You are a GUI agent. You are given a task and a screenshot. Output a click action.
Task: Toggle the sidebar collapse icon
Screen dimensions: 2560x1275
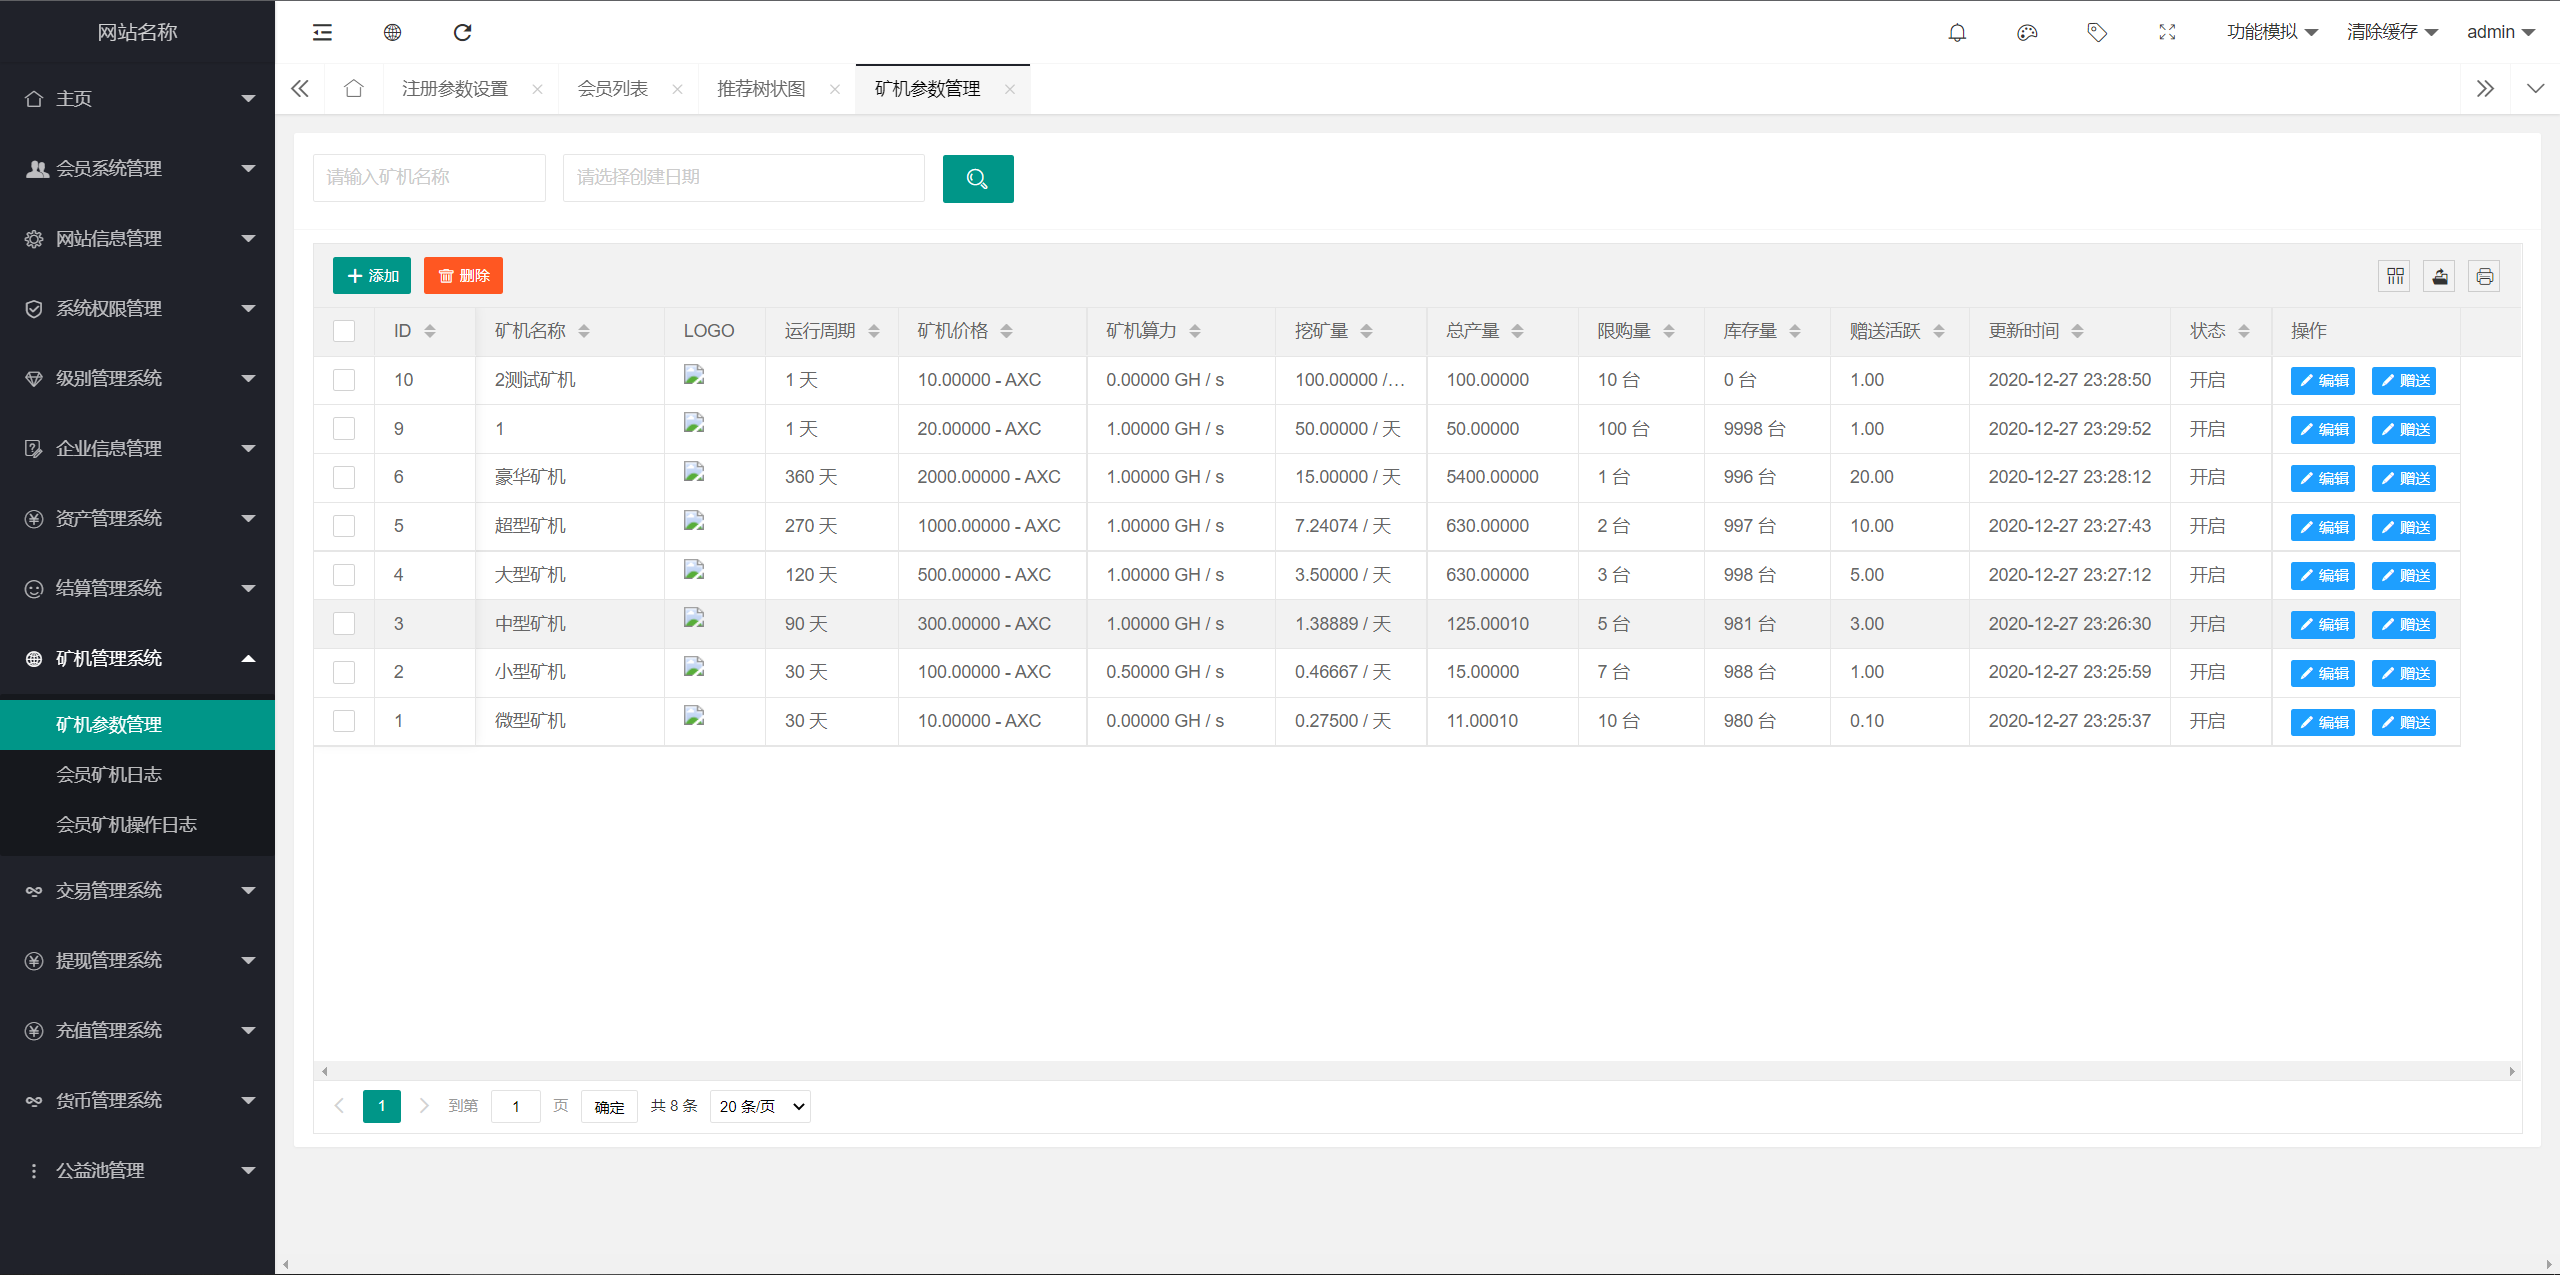click(x=322, y=33)
